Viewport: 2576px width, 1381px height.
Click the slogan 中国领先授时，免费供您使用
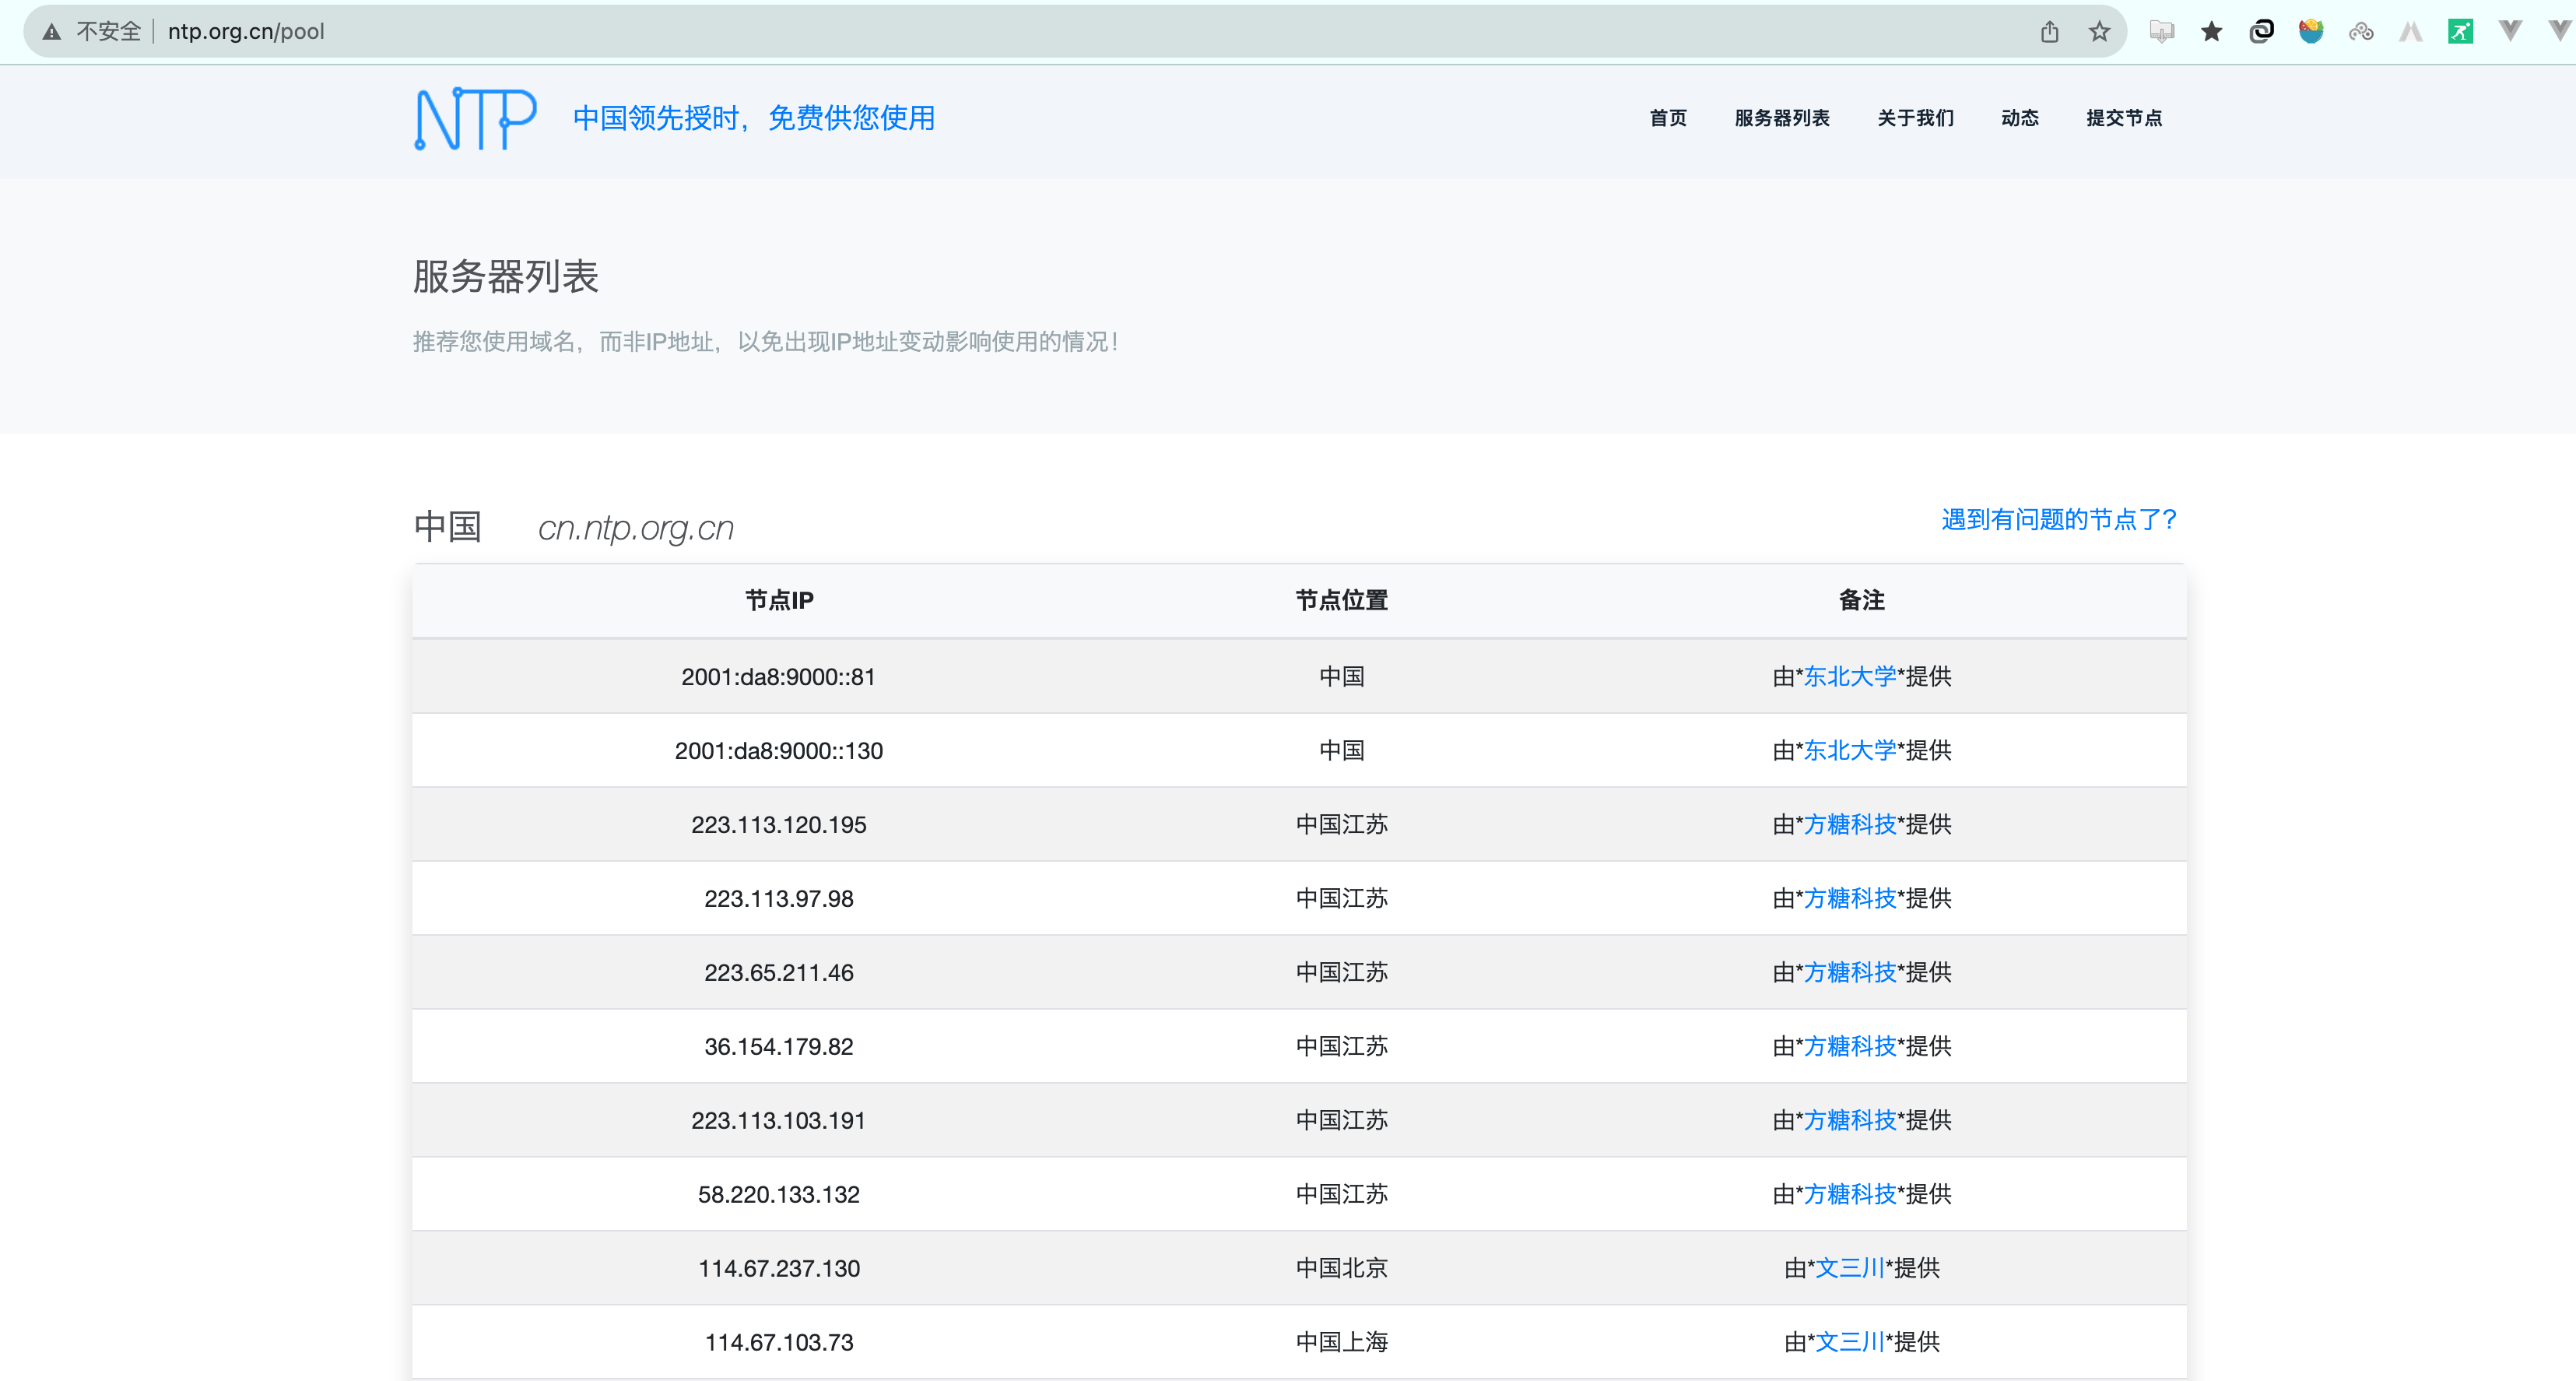[x=754, y=118]
